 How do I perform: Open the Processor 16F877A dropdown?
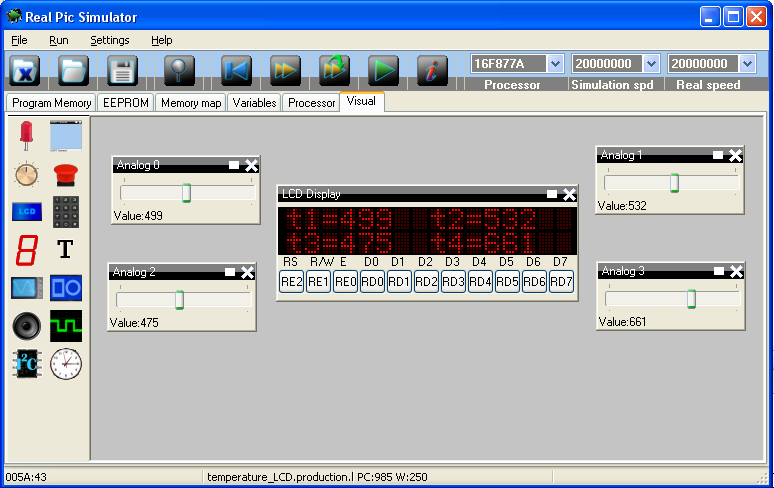[556, 63]
